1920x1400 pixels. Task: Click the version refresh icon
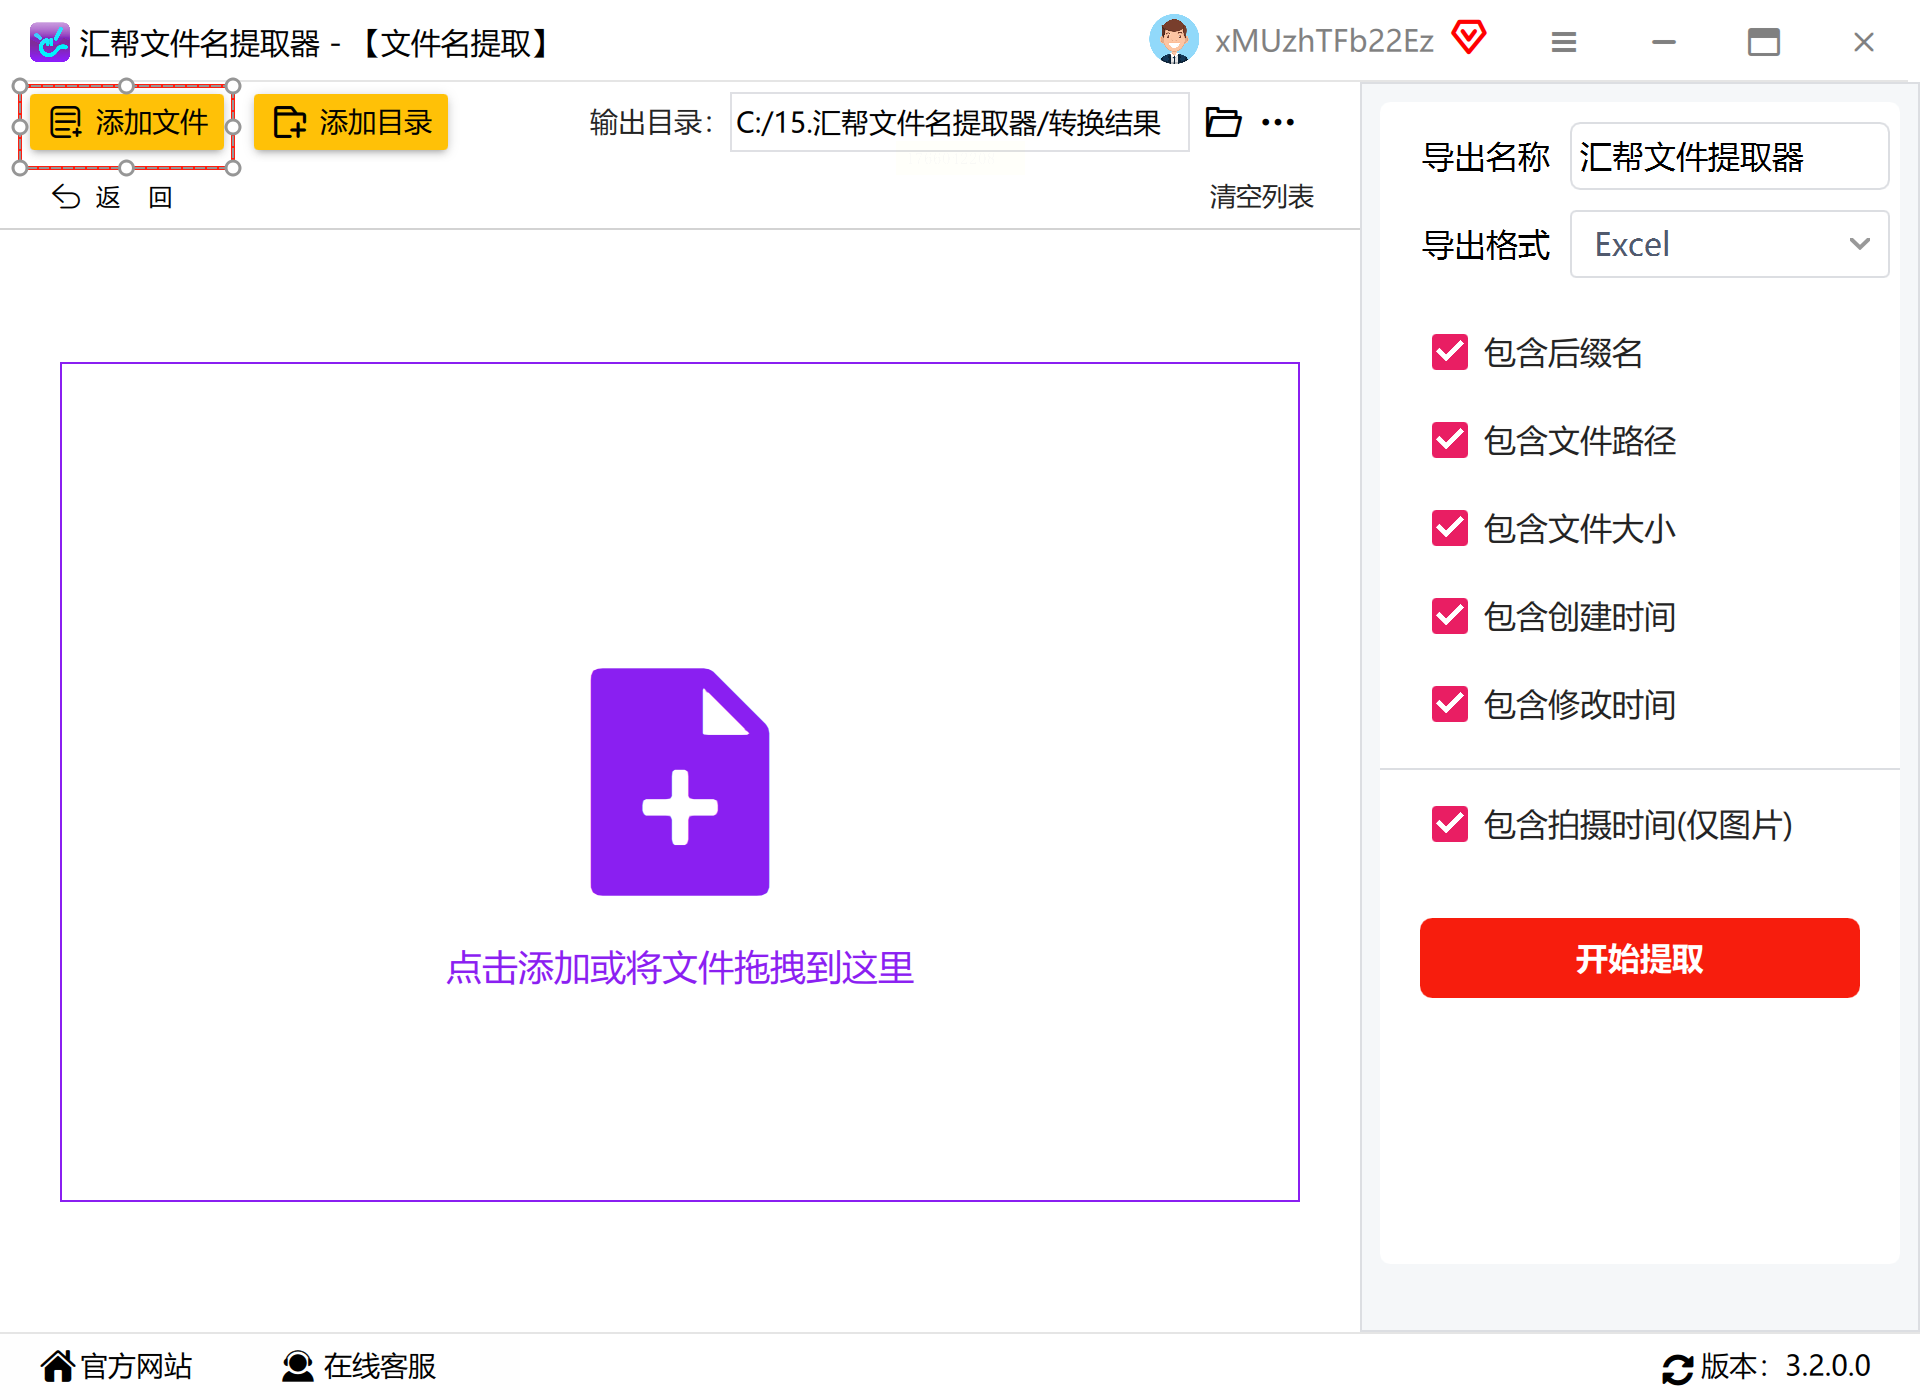1677,1368
